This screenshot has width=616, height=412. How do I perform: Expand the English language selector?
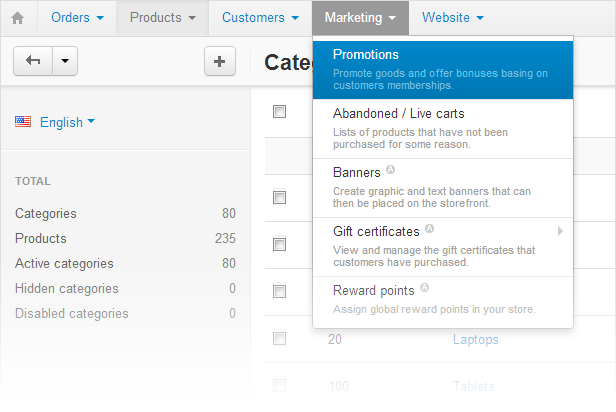[x=68, y=122]
